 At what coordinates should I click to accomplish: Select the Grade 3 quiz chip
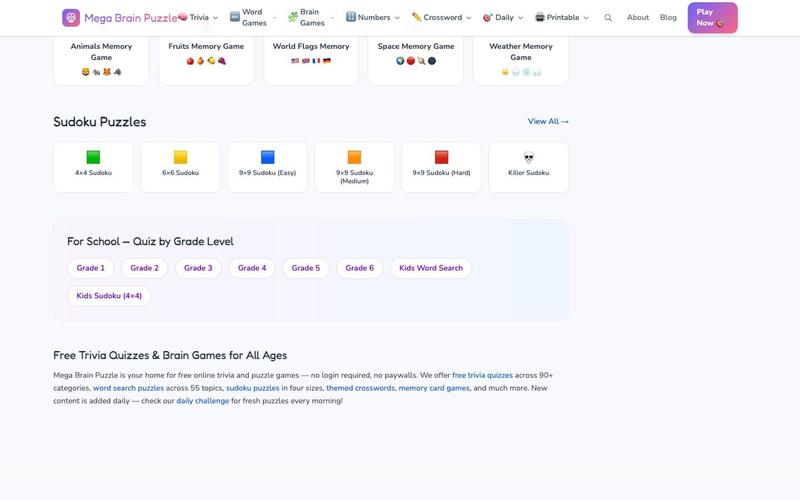coord(198,268)
